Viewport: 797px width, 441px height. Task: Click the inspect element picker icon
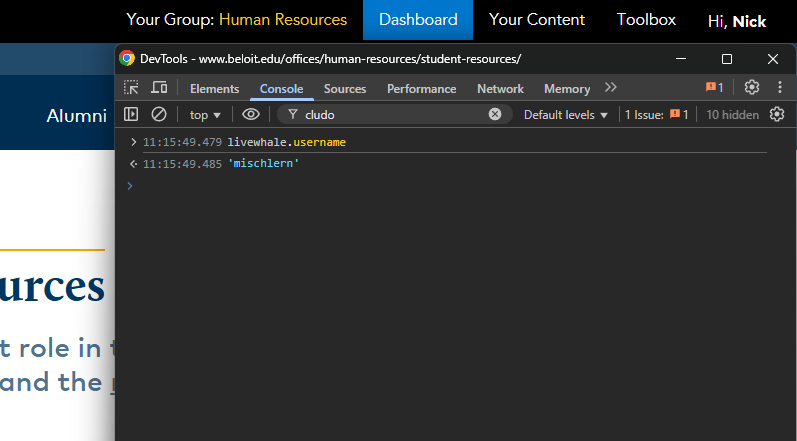(132, 88)
